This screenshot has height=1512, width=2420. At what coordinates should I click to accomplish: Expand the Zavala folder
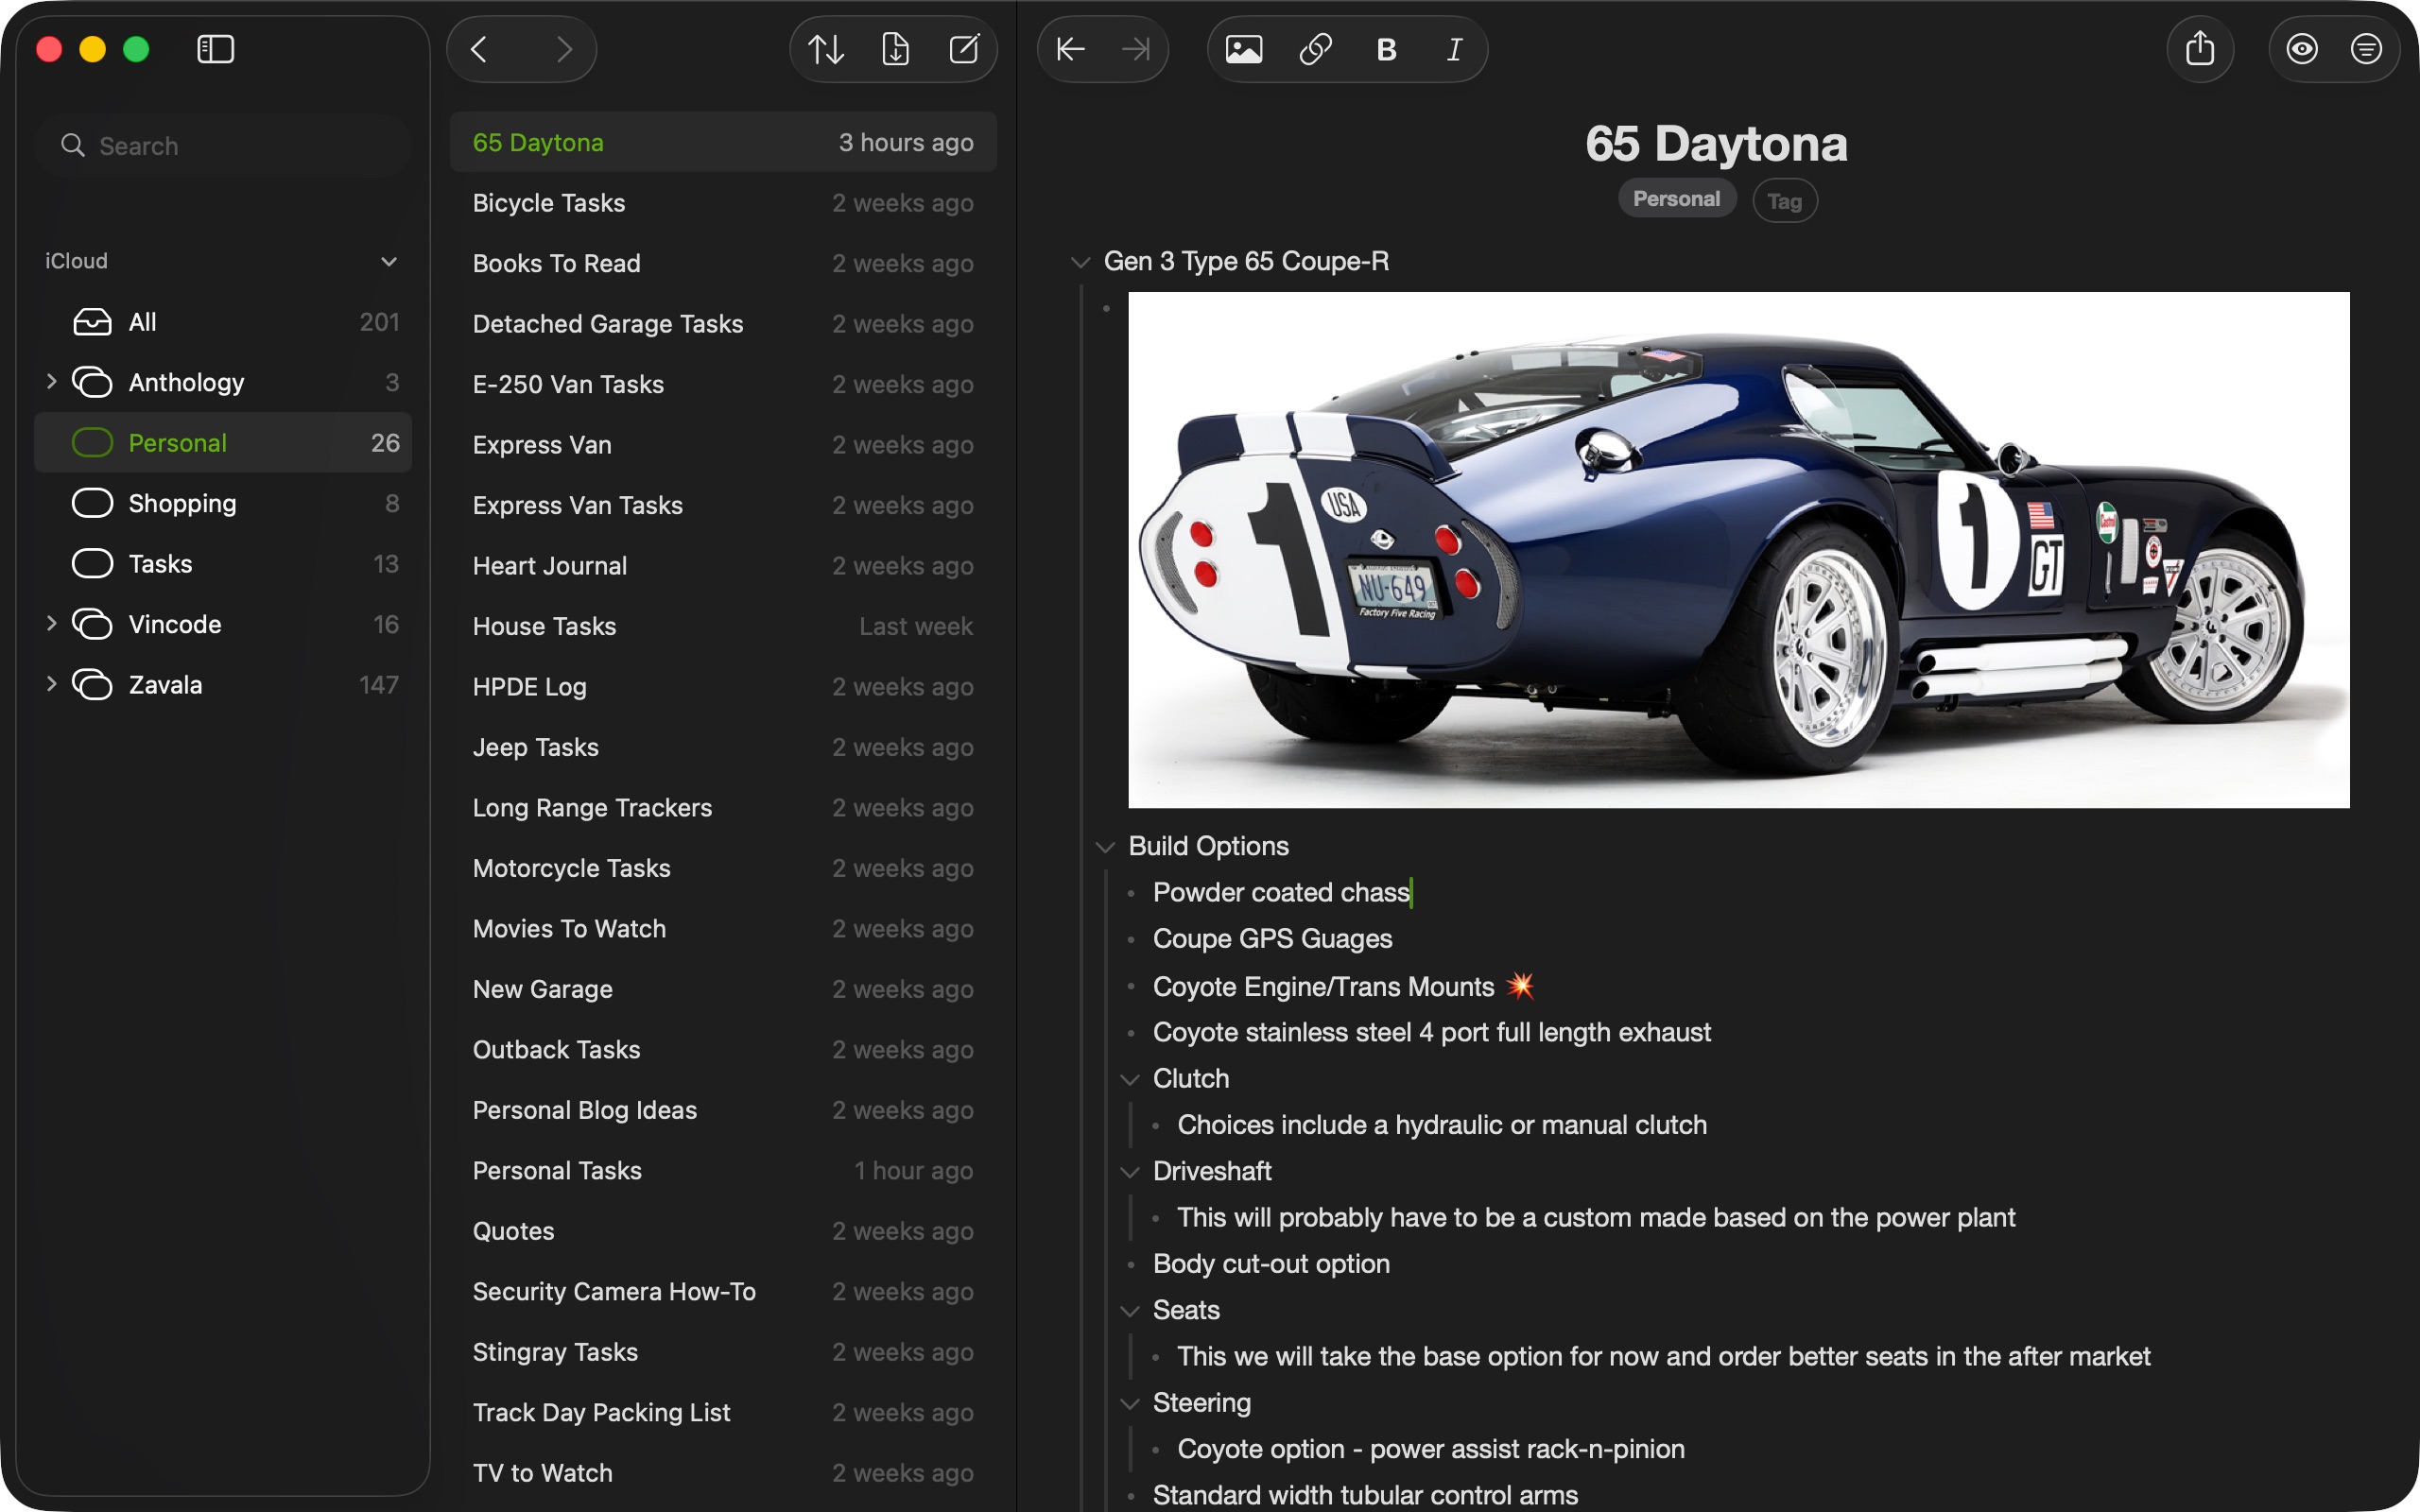click(x=51, y=684)
